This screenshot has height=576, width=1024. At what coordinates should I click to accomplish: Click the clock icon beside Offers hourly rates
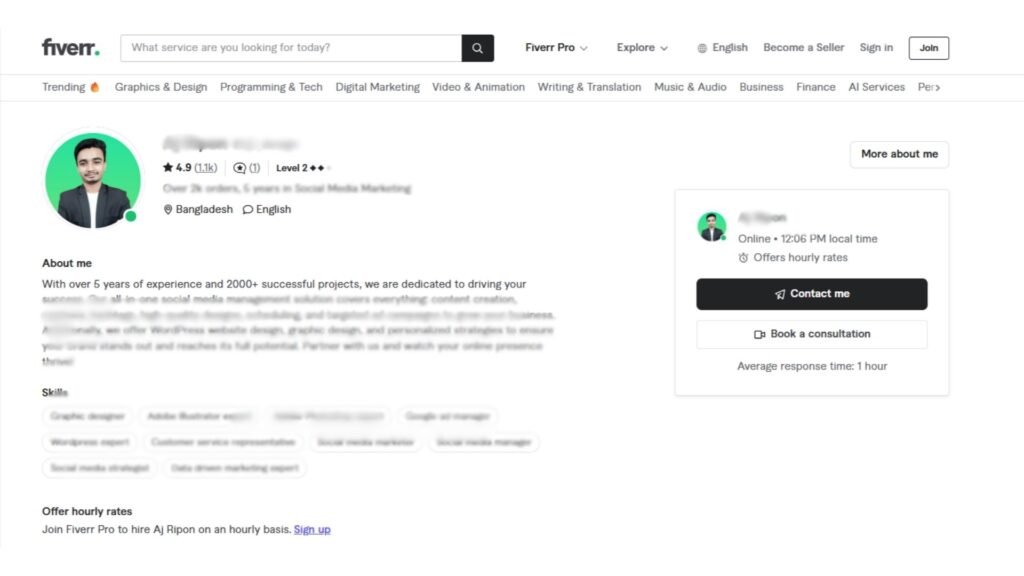743,258
